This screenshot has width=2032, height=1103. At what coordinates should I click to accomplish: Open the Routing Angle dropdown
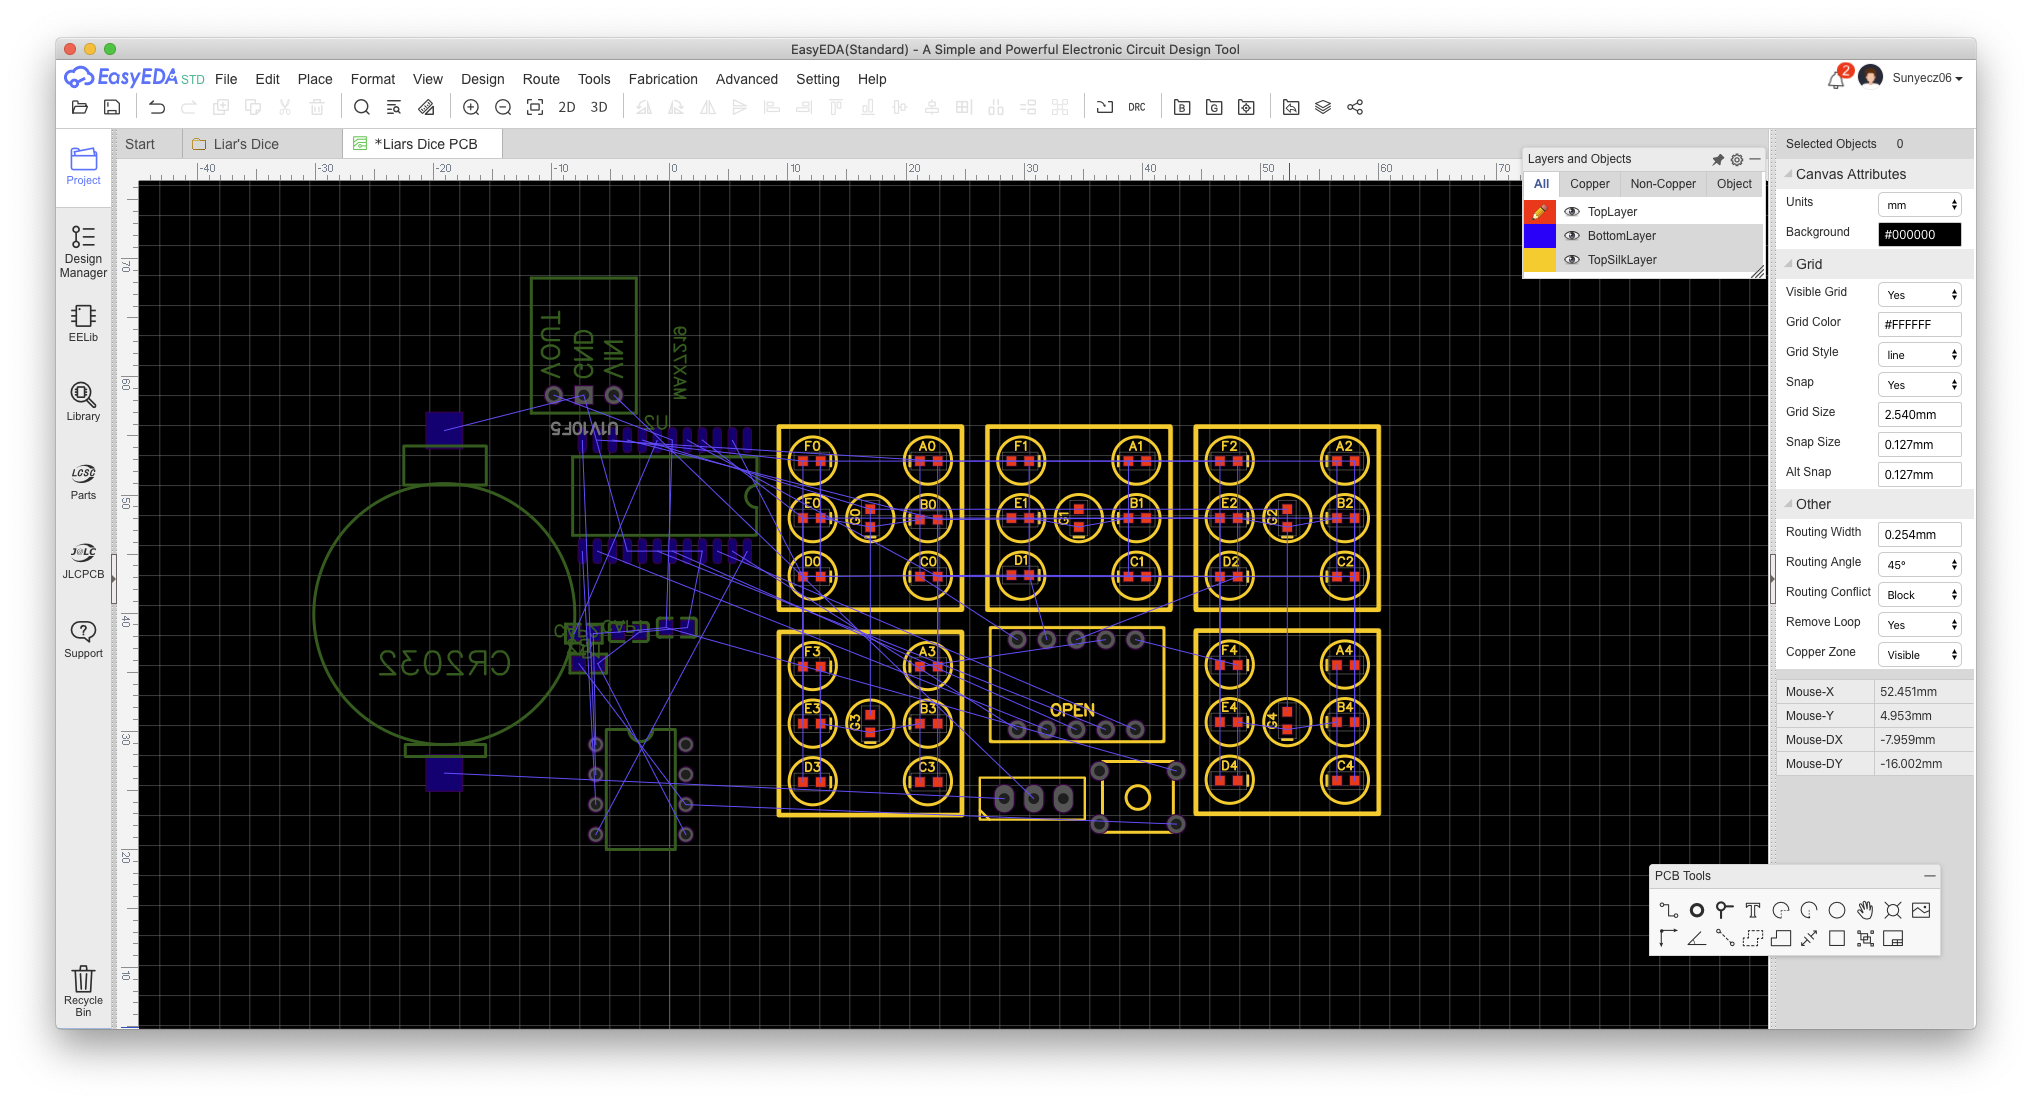[x=1919, y=565]
